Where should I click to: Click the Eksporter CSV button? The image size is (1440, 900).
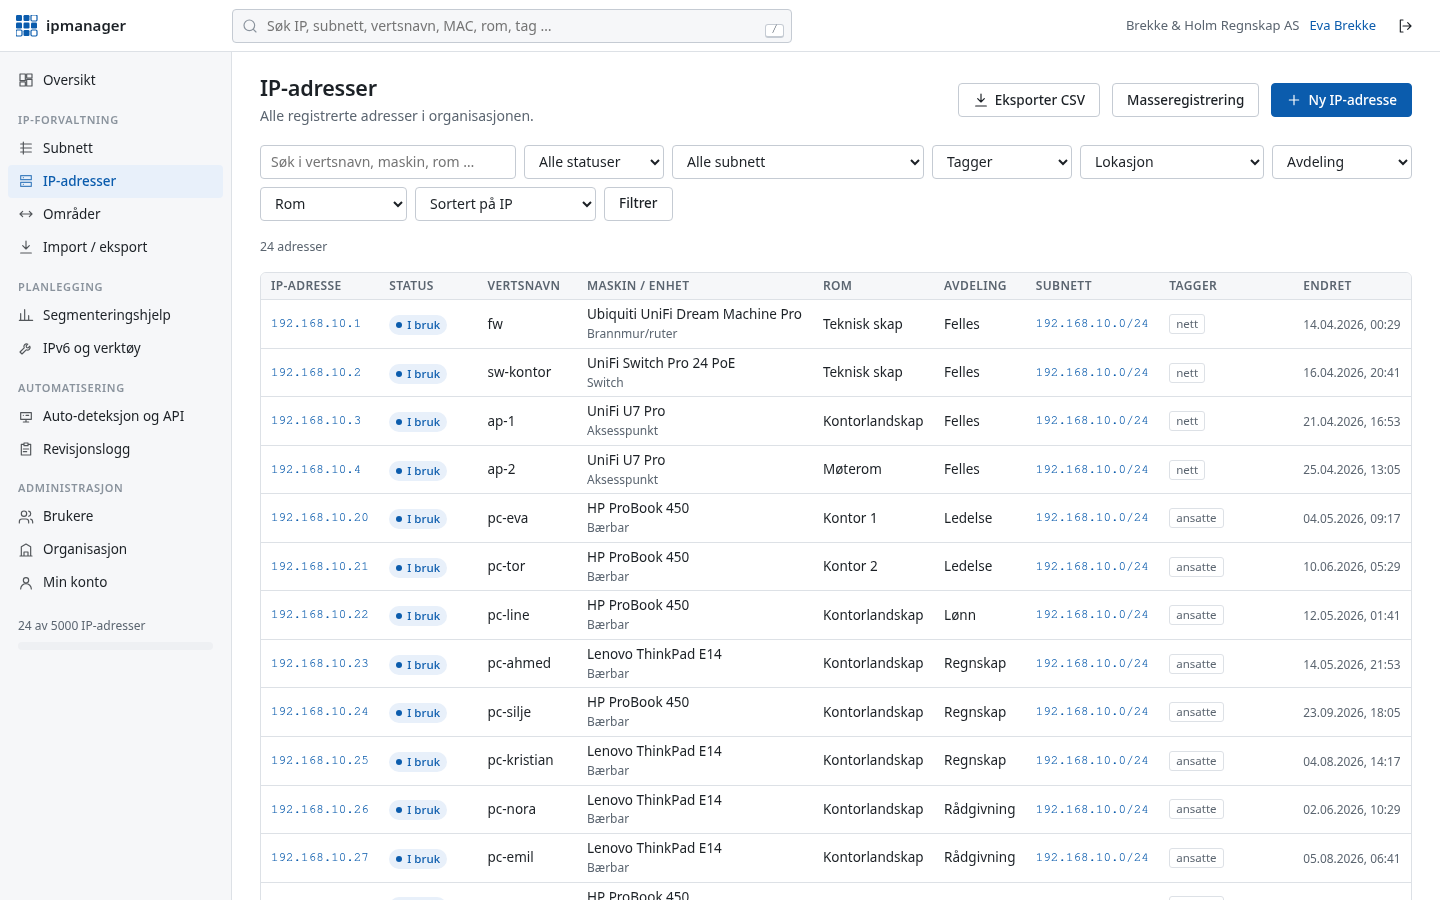coord(1029,100)
